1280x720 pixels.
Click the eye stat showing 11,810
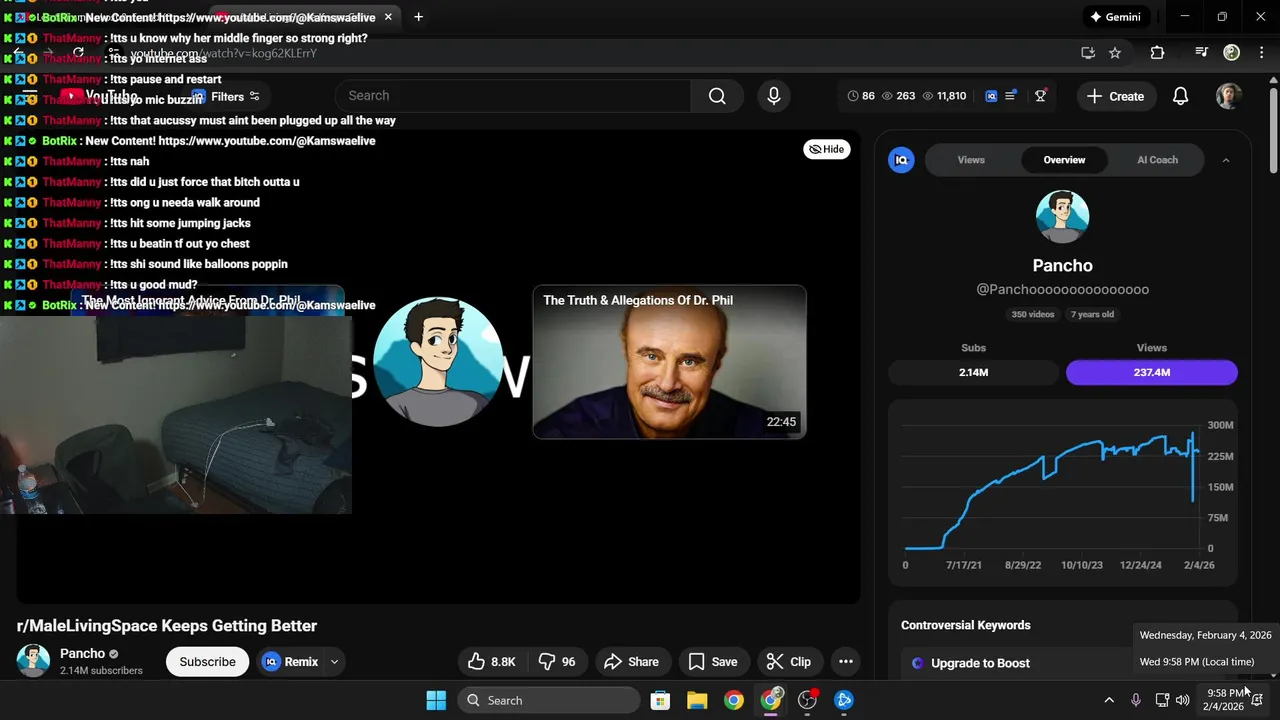pos(944,96)
